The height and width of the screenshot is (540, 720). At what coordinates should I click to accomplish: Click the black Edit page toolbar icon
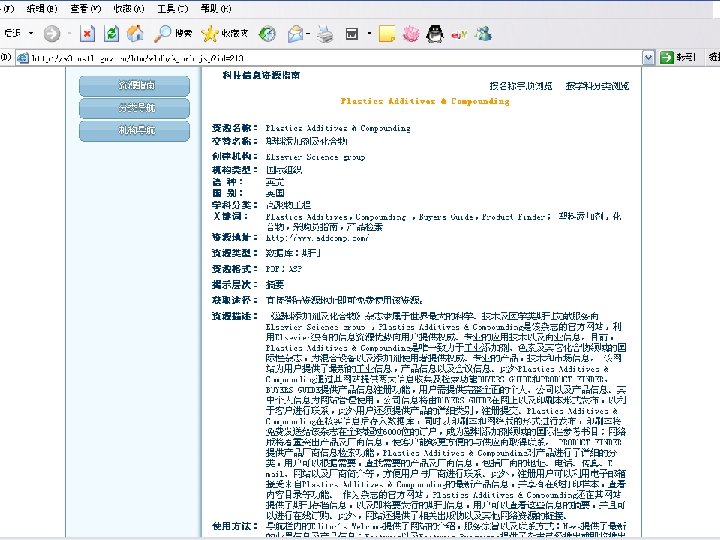click(x=352, y=34)
